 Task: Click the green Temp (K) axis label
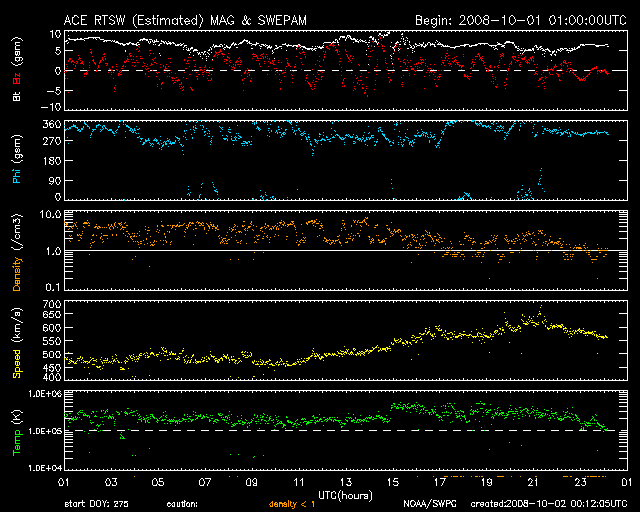pyautogui.click(x=16, y=432)
